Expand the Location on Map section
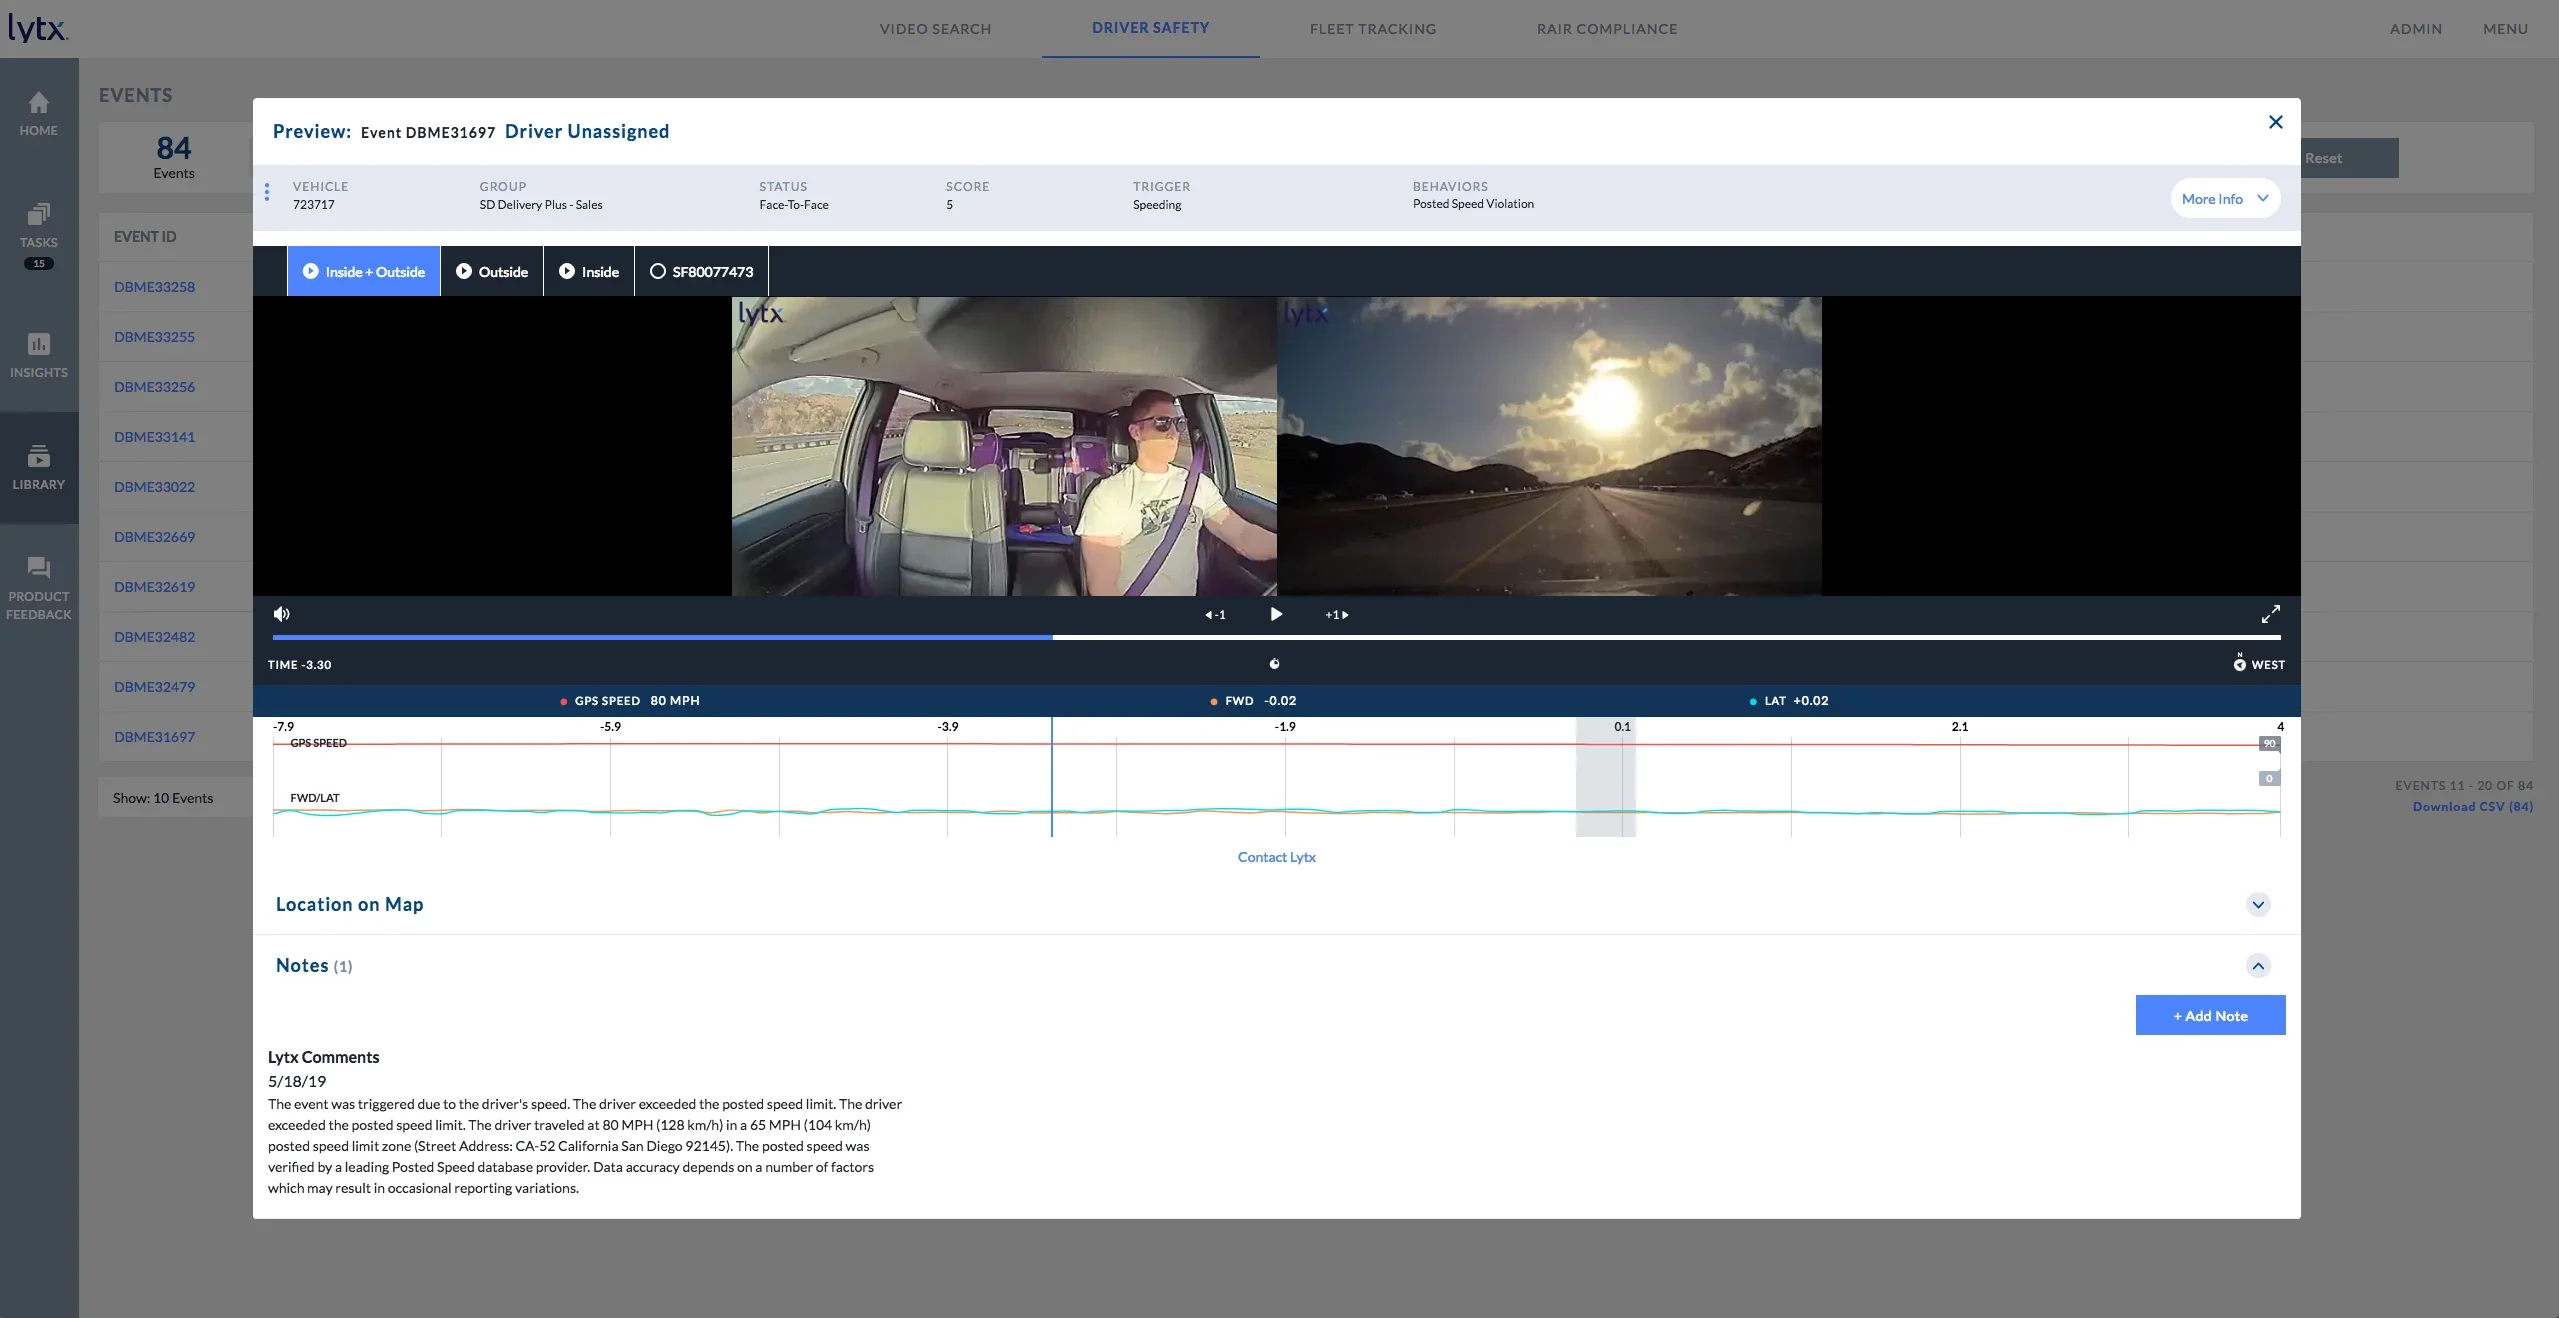 [2258, 904]
